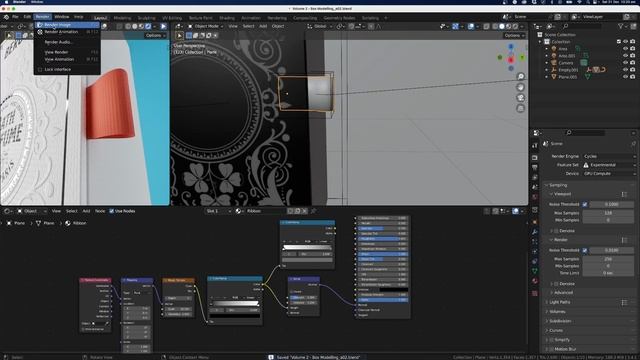This screenshot has width=640, height=360.
Task: Click the Blender logo icon
Action: click(6, 17)
